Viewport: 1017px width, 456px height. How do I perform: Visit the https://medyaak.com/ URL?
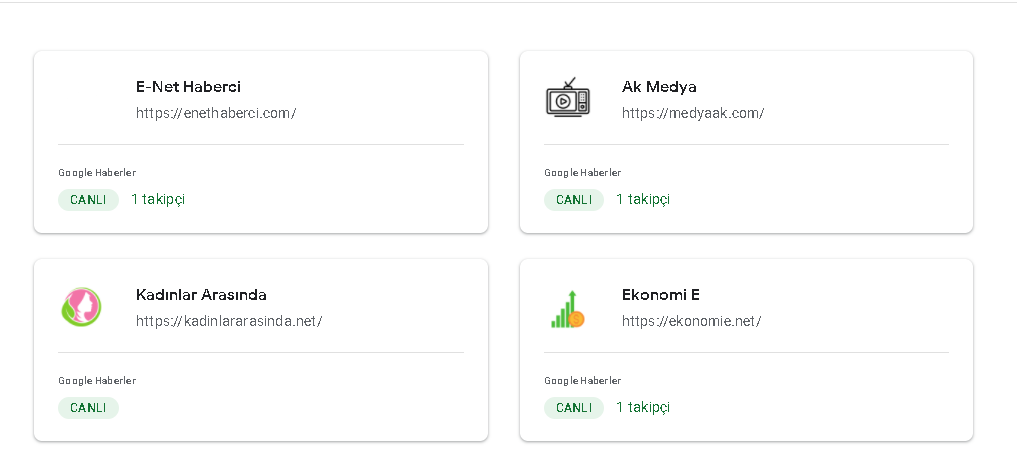click(693, 113)
